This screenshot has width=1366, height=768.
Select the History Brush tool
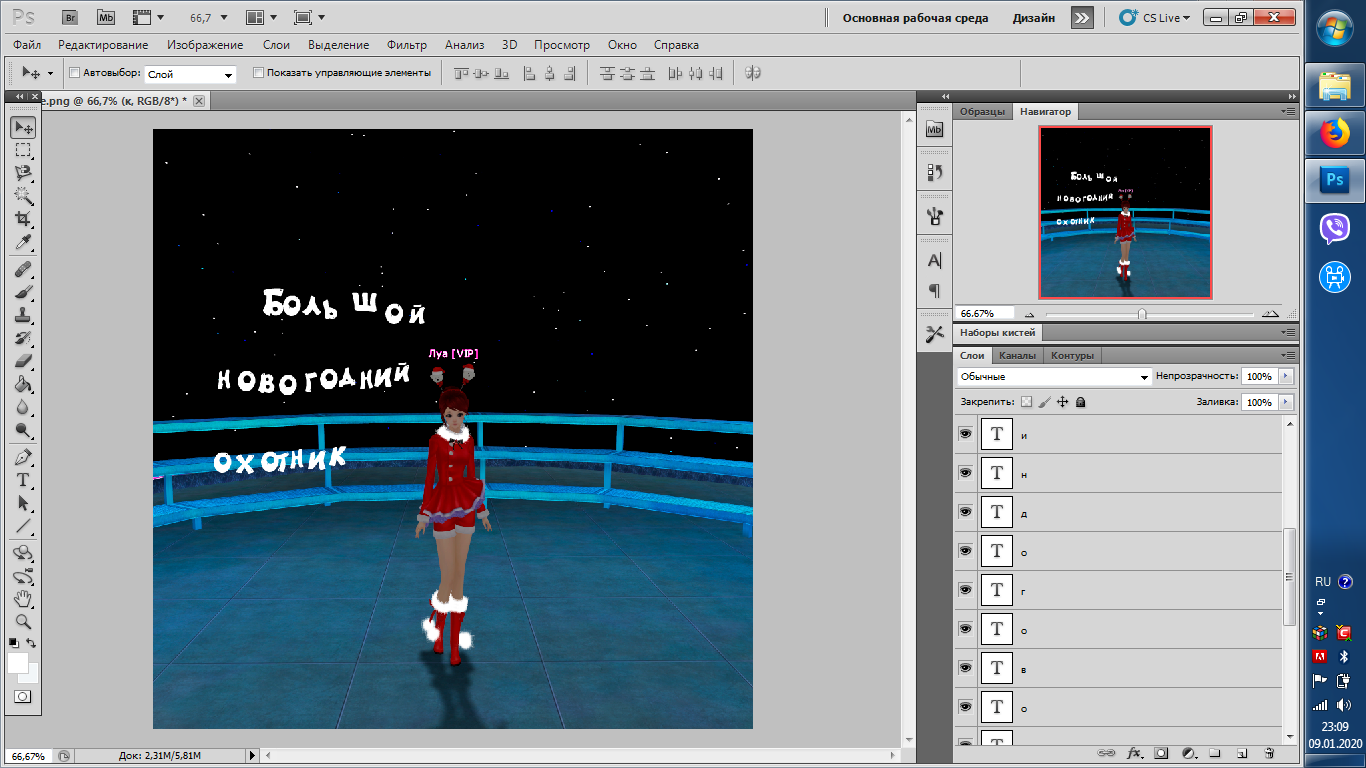pos(23,338)
